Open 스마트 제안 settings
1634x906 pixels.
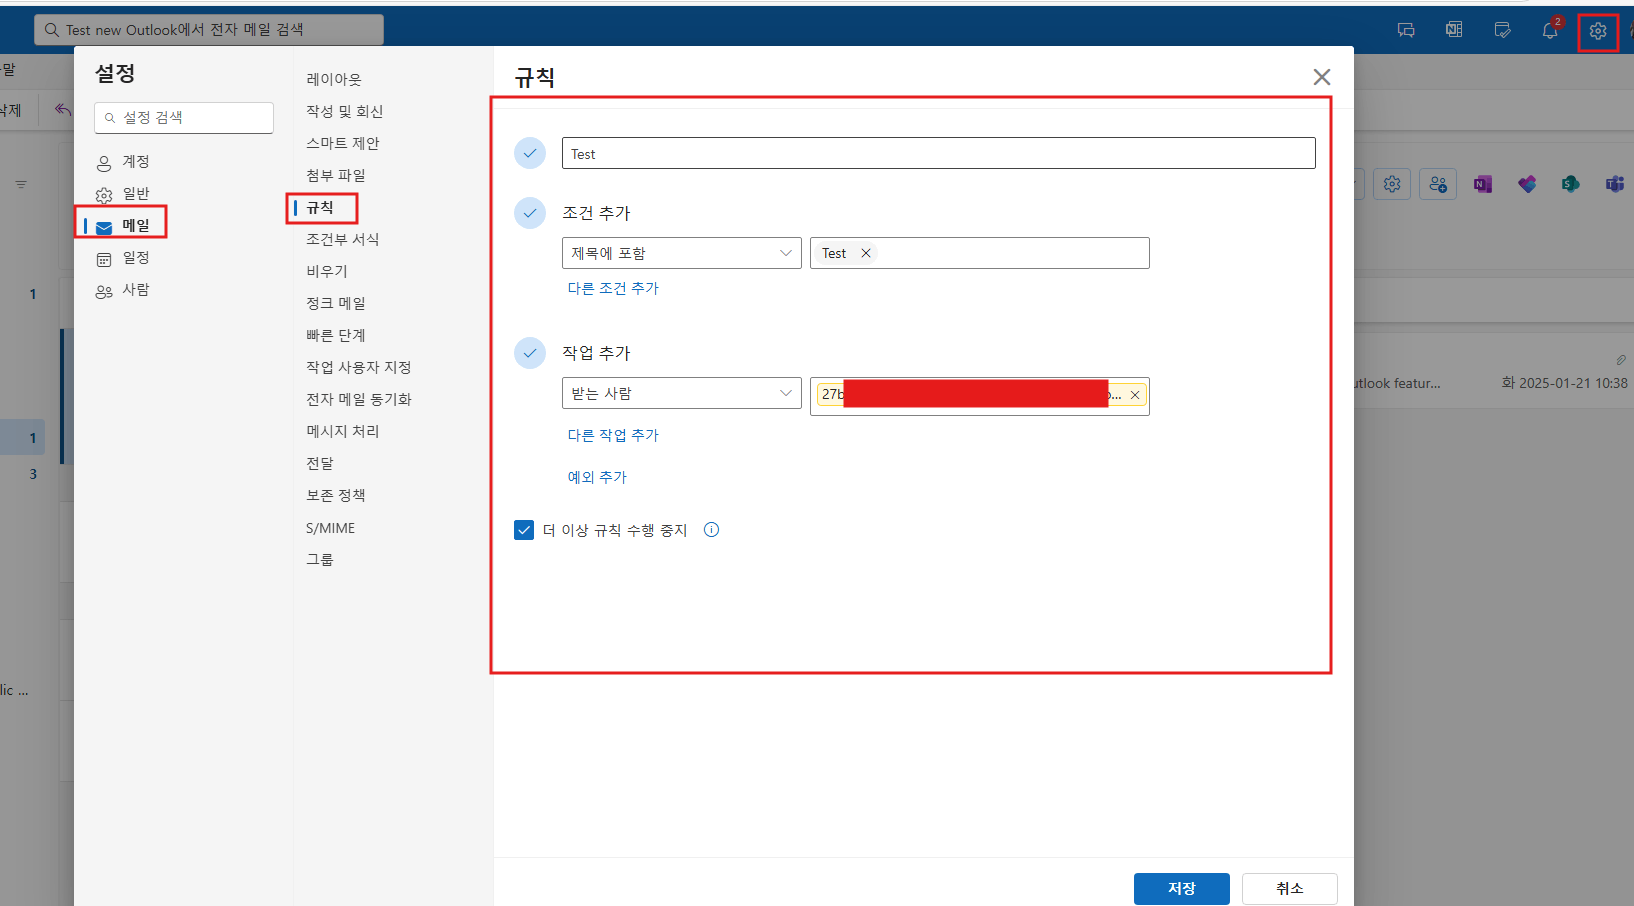(343, 143)
